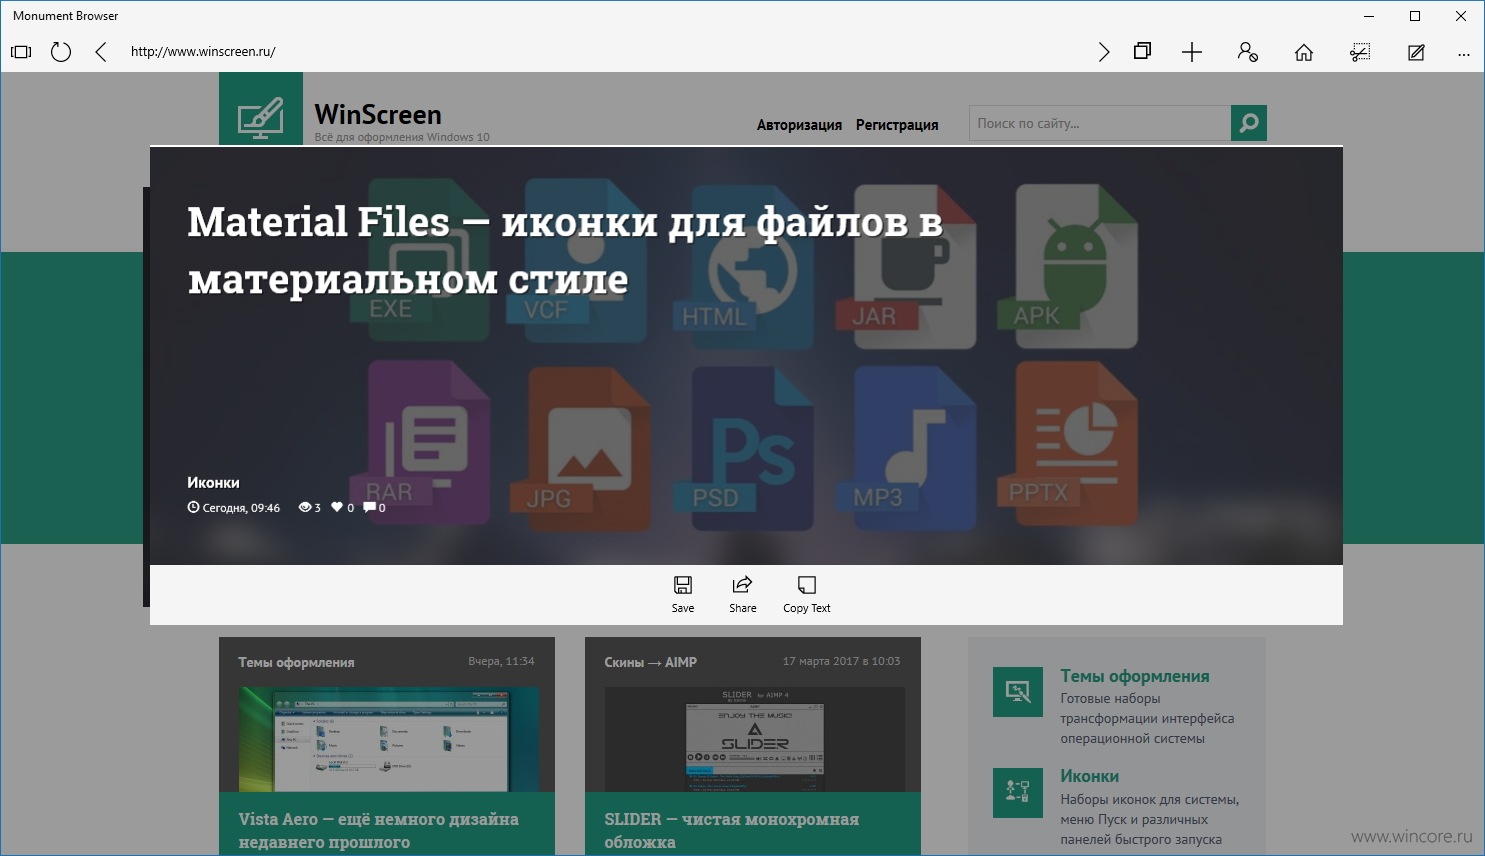The height and width of the screenshot is (856, 1485).
Task: Go forward using the right arrow
Action: (1103, 52)
